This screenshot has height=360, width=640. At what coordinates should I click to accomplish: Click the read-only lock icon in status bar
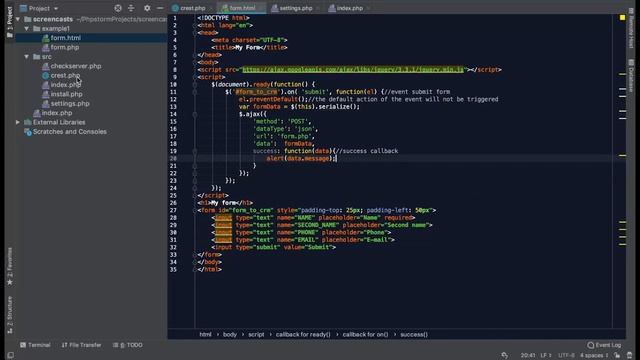(x=617, y=356)
